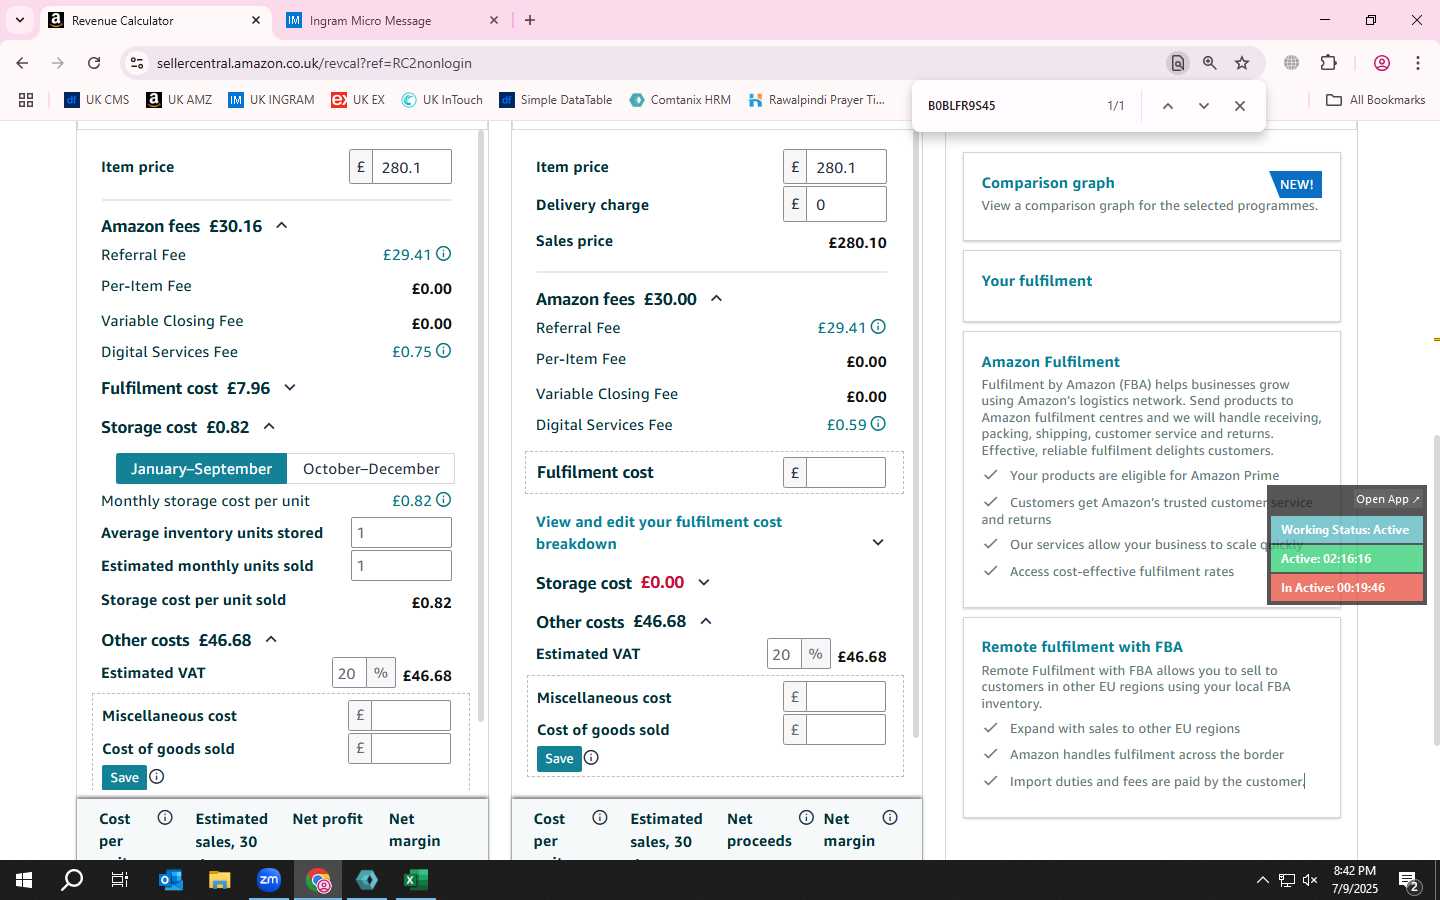Open Excel from the taskbar
Viewport: 1440px width, 900px height.
coord(415,880)
